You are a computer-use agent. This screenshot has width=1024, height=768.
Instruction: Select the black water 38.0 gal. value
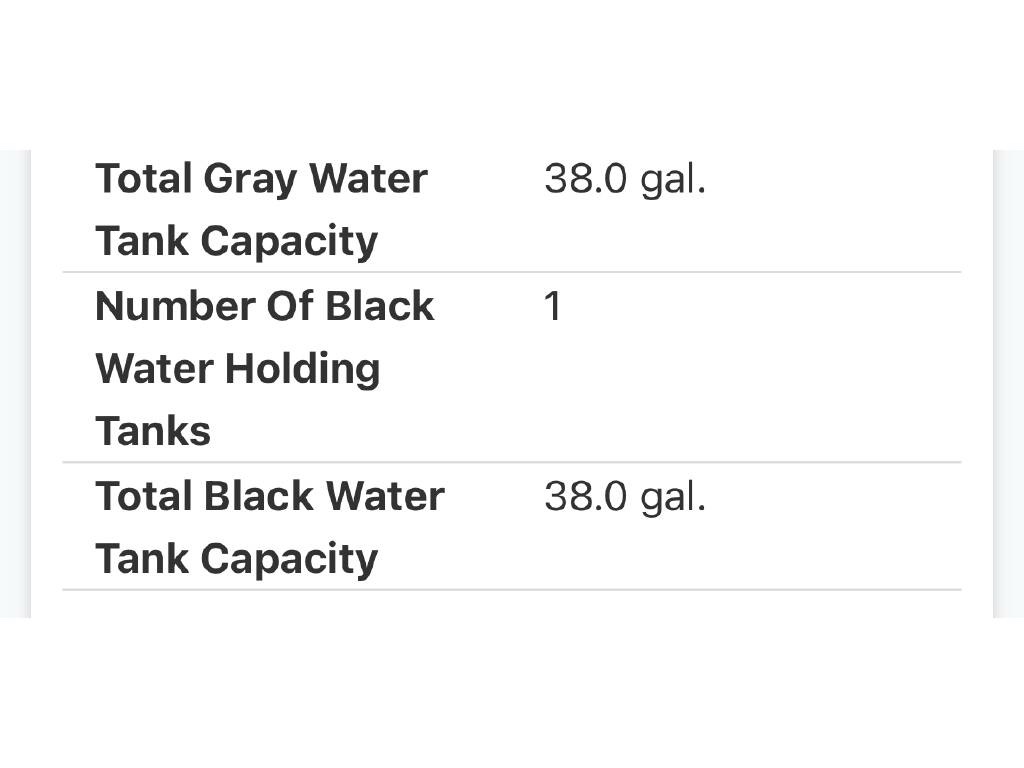(624, 497)
